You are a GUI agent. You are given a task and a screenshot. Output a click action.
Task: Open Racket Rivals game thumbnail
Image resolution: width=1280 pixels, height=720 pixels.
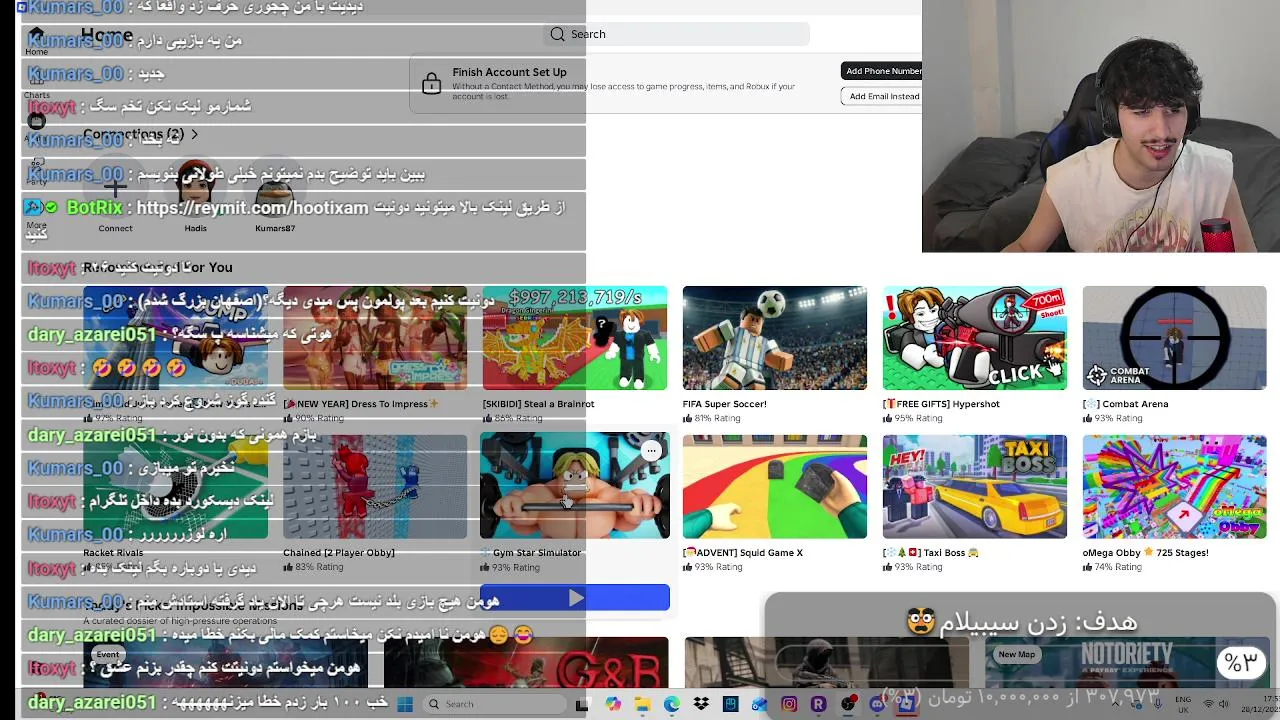pyautogui.click(x=175, y=486)
